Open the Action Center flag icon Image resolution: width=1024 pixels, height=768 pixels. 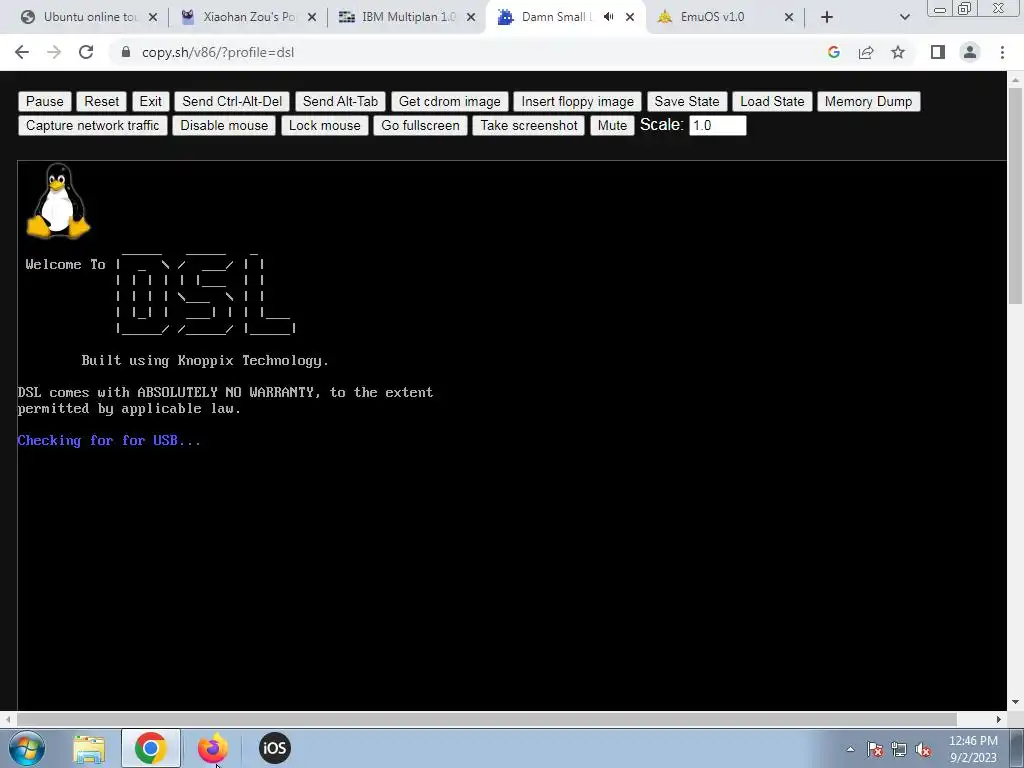click(x=875, y=750)
